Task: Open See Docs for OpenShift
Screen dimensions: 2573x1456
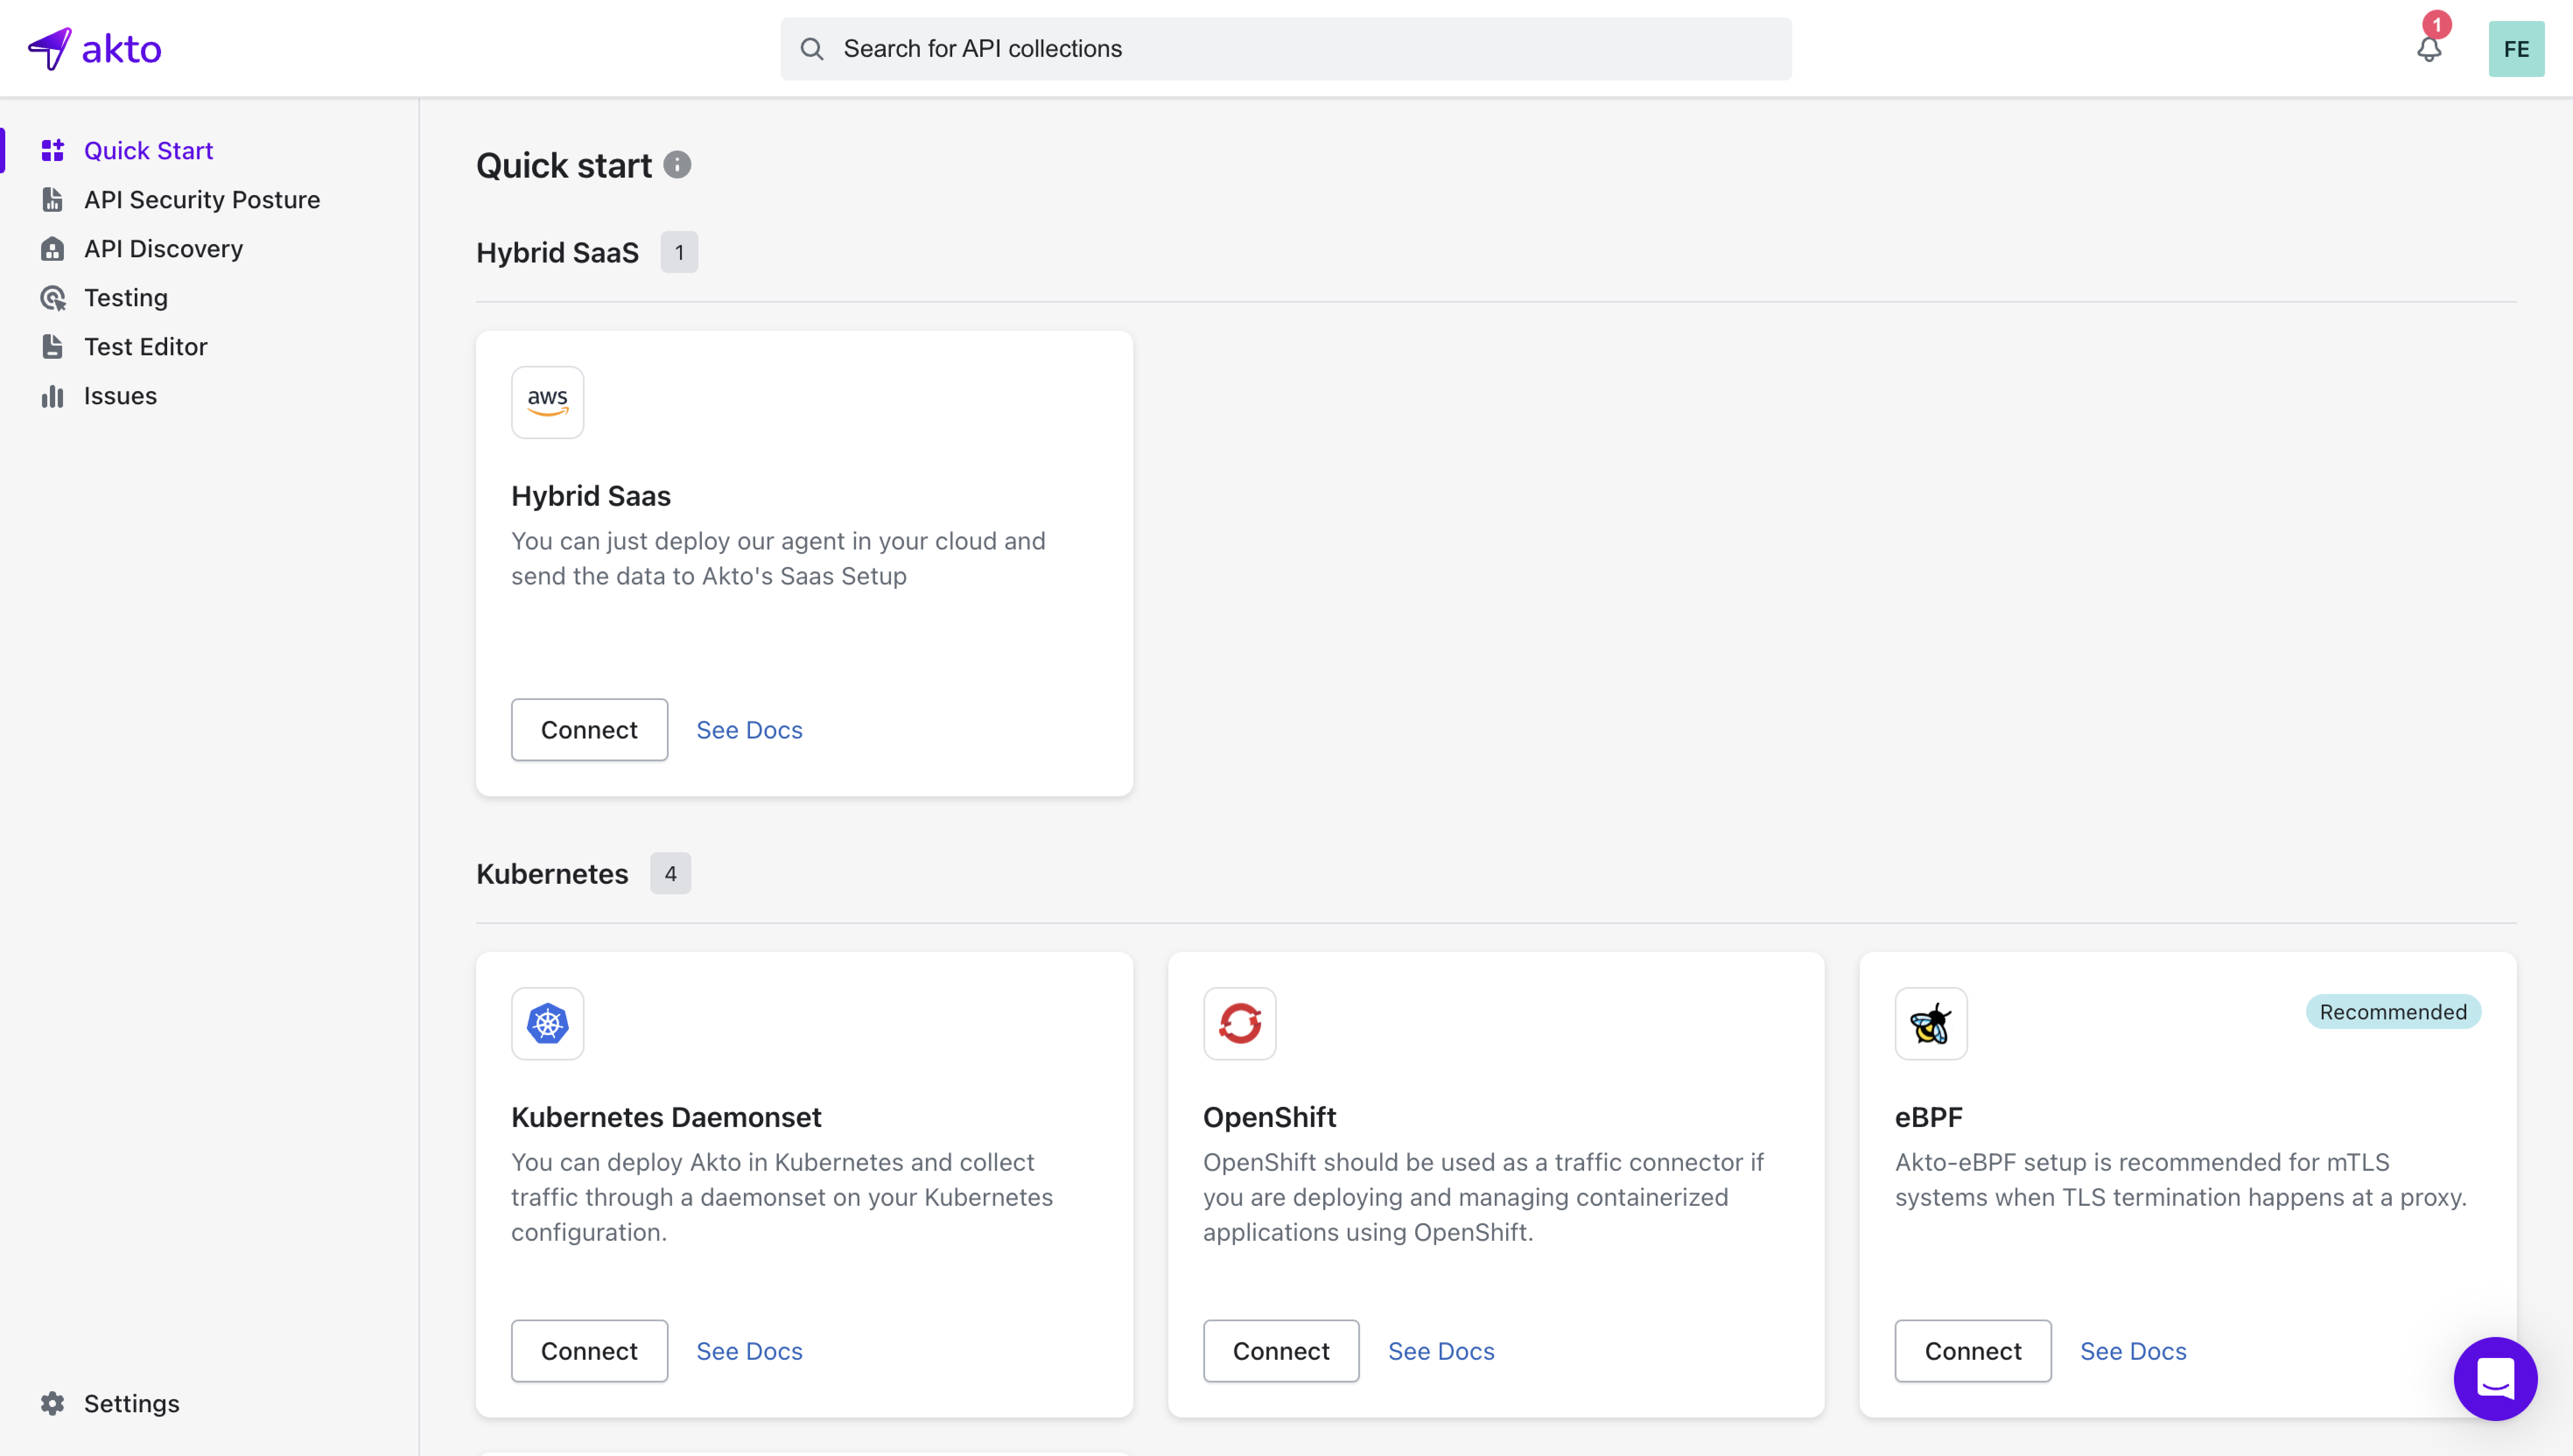Action: tap(1440, 1350)
